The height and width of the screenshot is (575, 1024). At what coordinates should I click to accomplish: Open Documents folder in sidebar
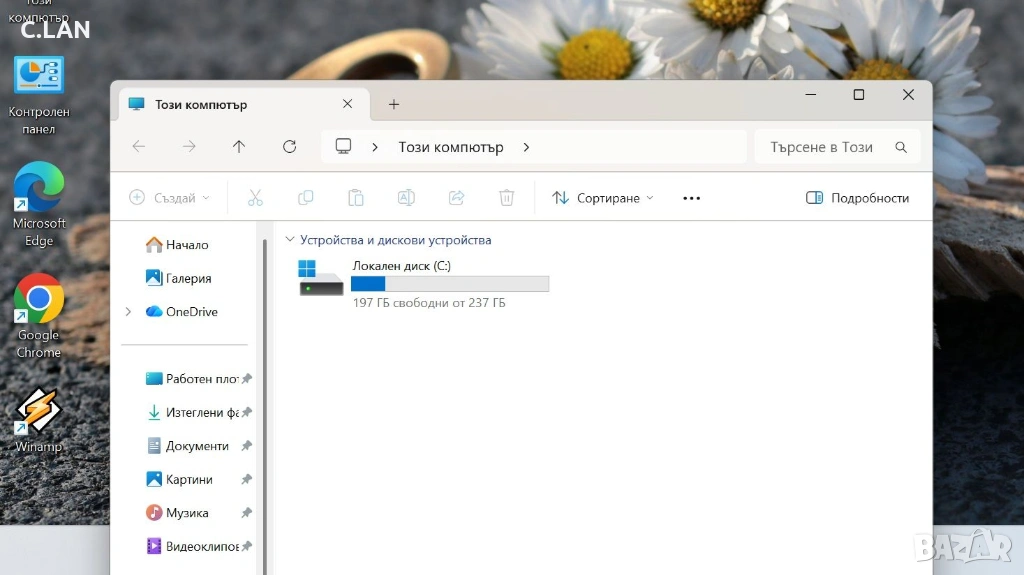coord(197,446)
